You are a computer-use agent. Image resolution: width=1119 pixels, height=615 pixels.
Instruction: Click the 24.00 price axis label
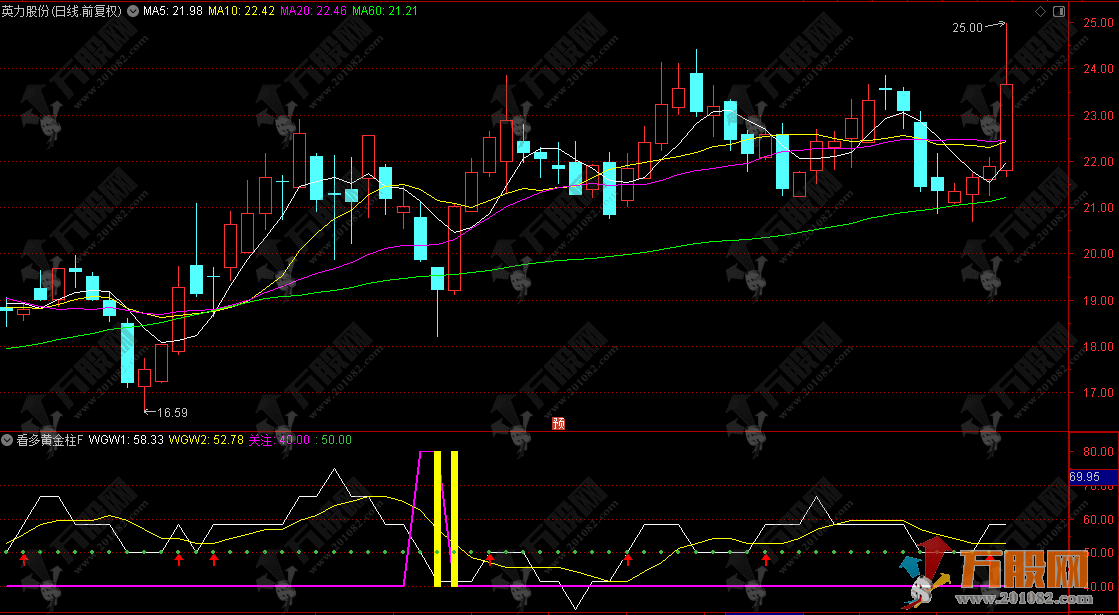pyautogui.click(x=1098, y=69)
